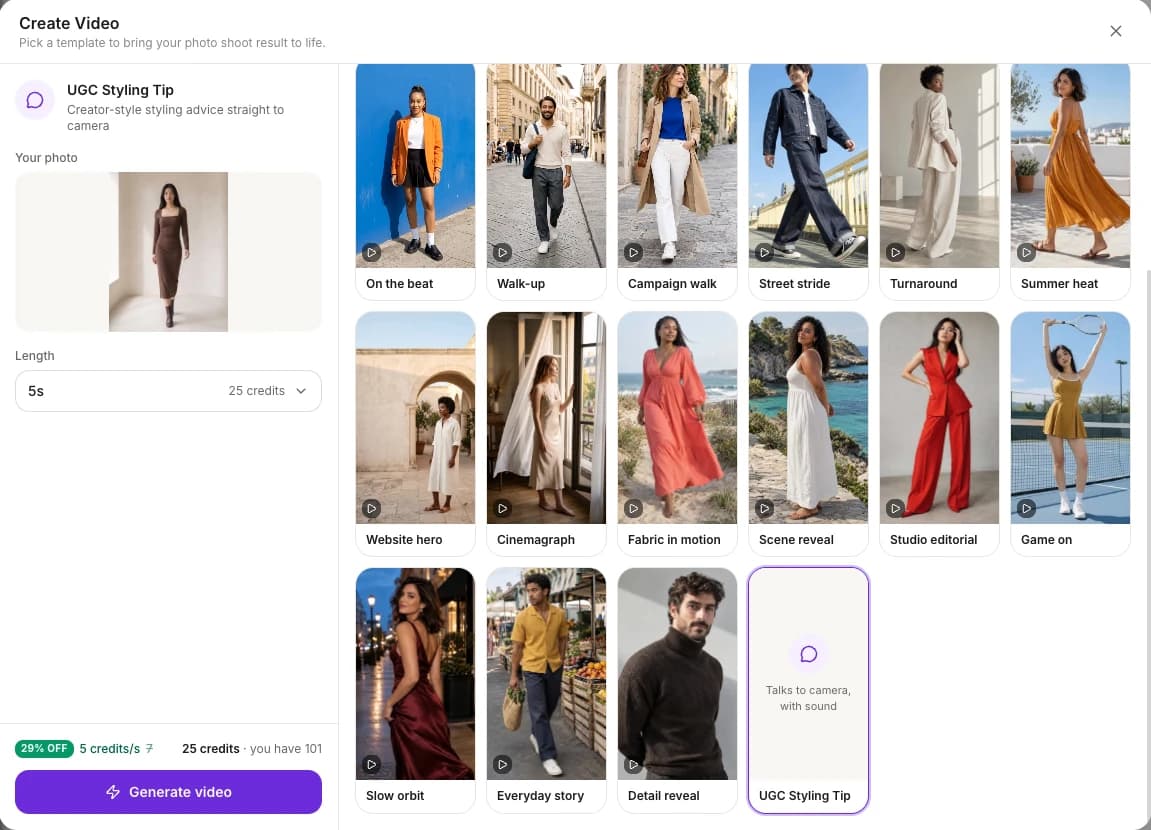Play the Summer heat preview
The height and width of the screenshot is (830, 1151).
[x=1026, y=252]
